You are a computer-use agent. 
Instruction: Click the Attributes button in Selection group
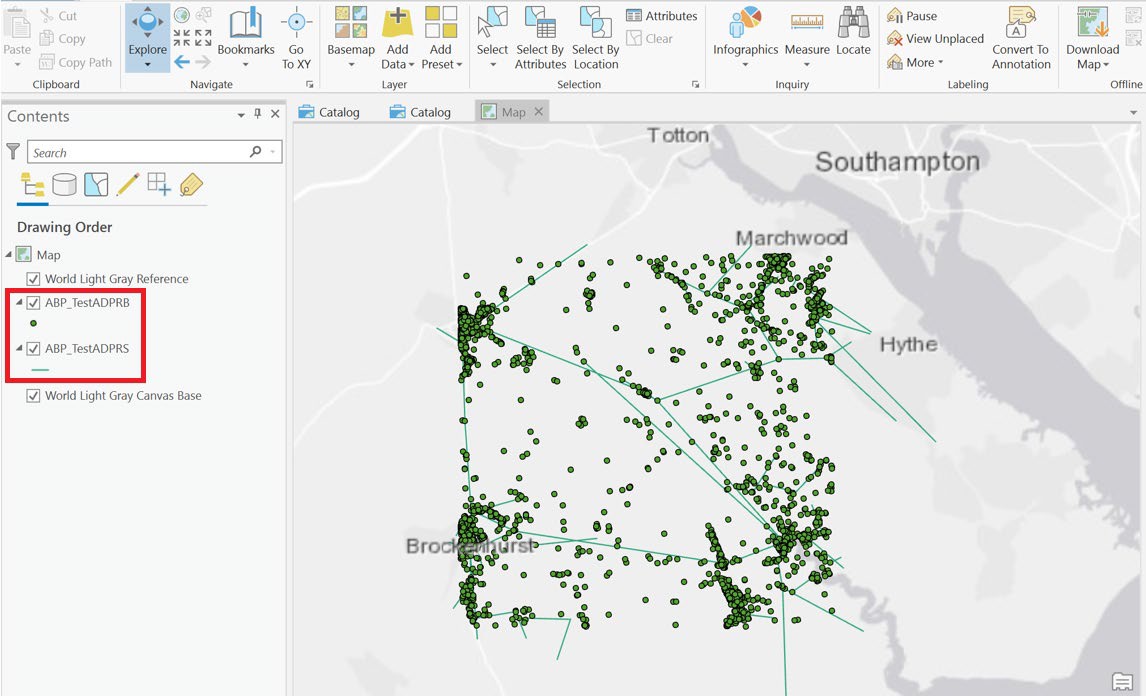coord(661,15)
